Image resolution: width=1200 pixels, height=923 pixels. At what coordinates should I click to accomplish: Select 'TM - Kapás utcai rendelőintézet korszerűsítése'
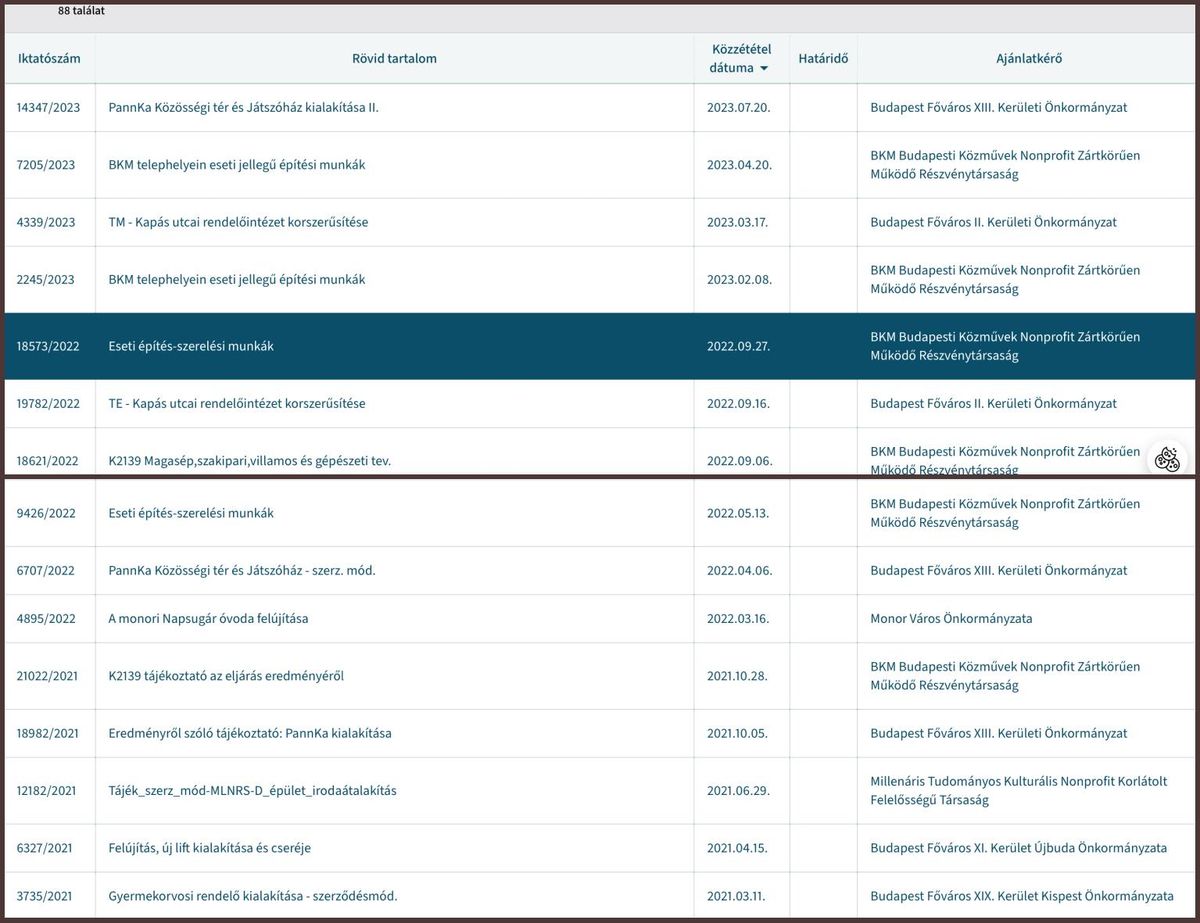coord(238,222)
